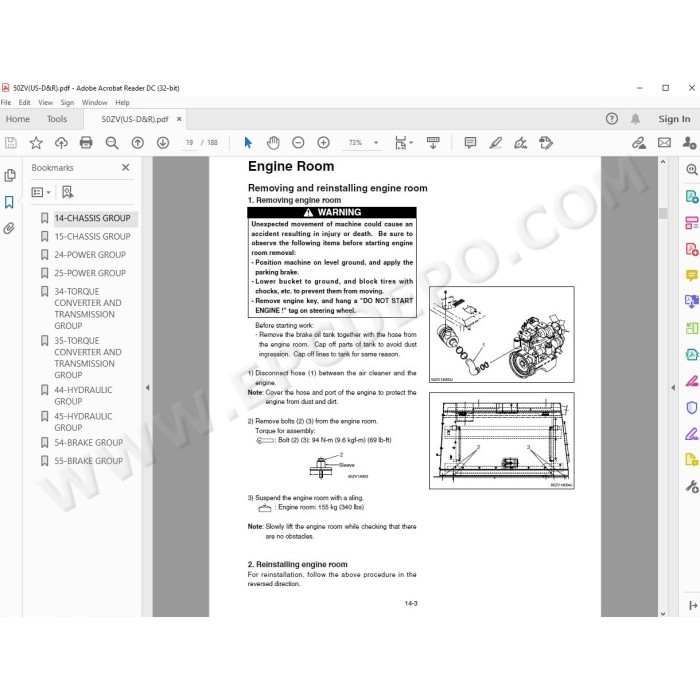700x700 pixels.
Task: Open the Edit menu
Action: click(25, 103)
